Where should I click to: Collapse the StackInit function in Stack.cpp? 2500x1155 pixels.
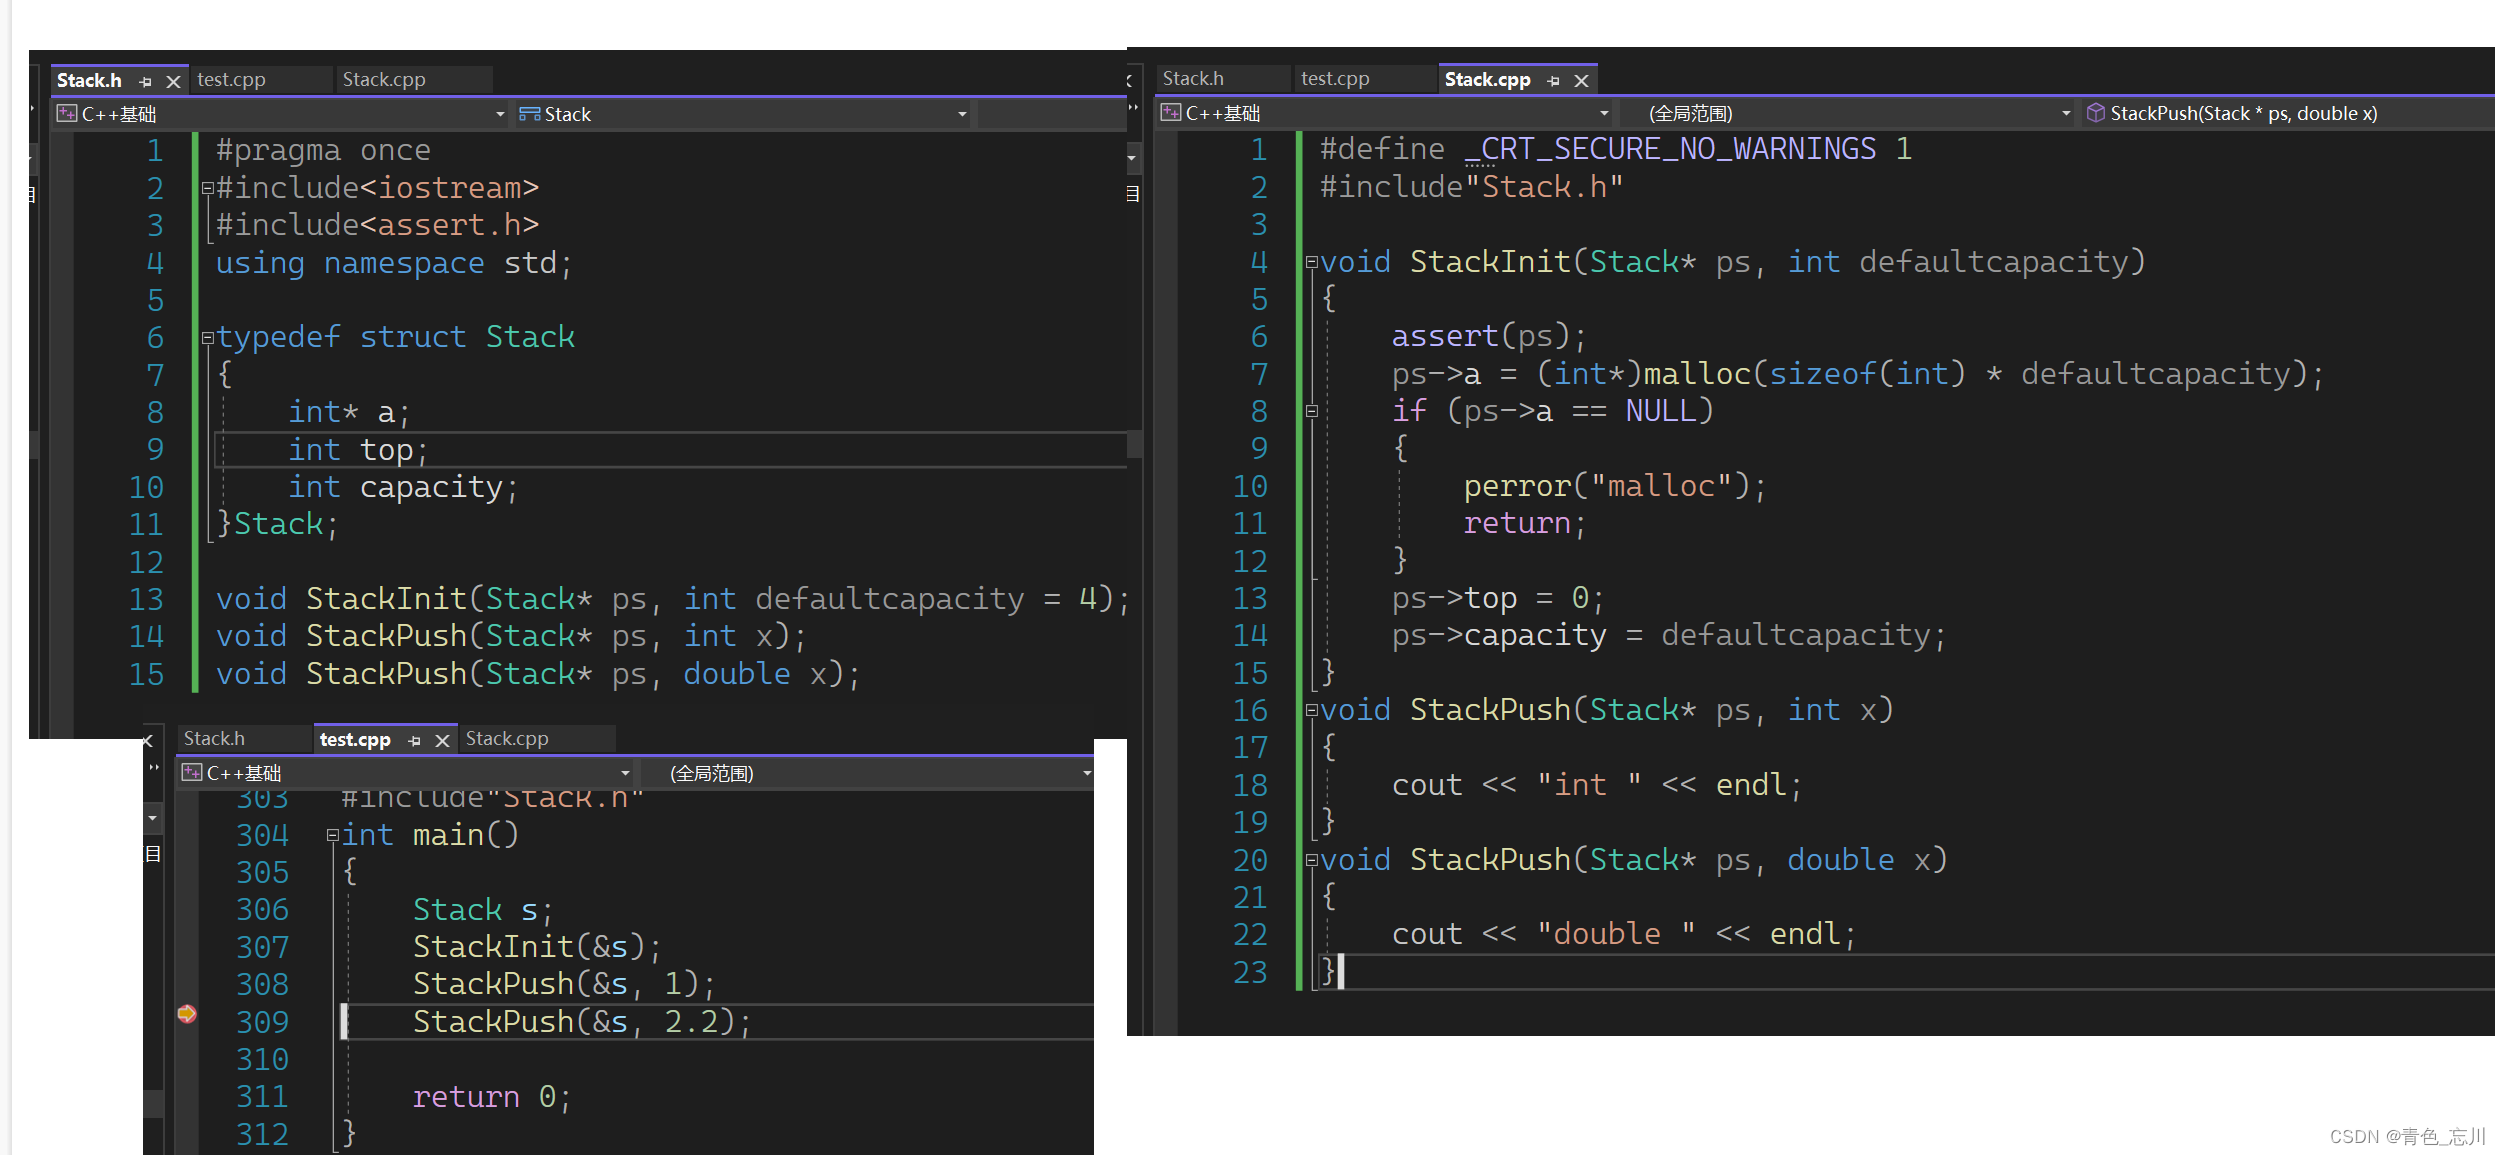click(1312, 262)
